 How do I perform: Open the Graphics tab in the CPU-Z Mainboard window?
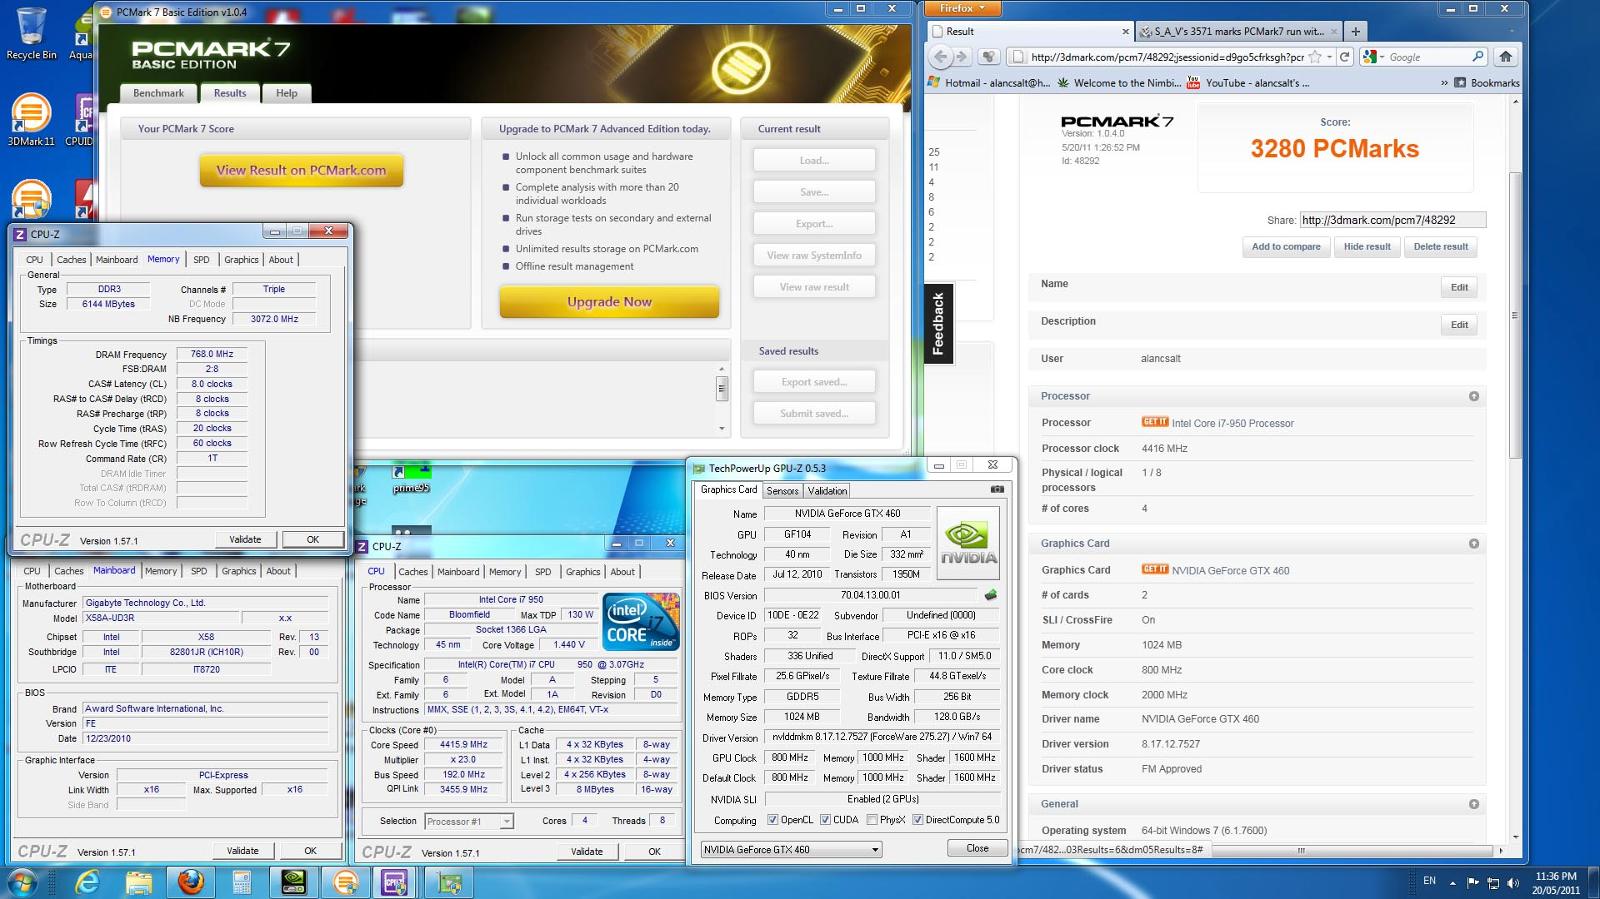[x=239, y=571]
